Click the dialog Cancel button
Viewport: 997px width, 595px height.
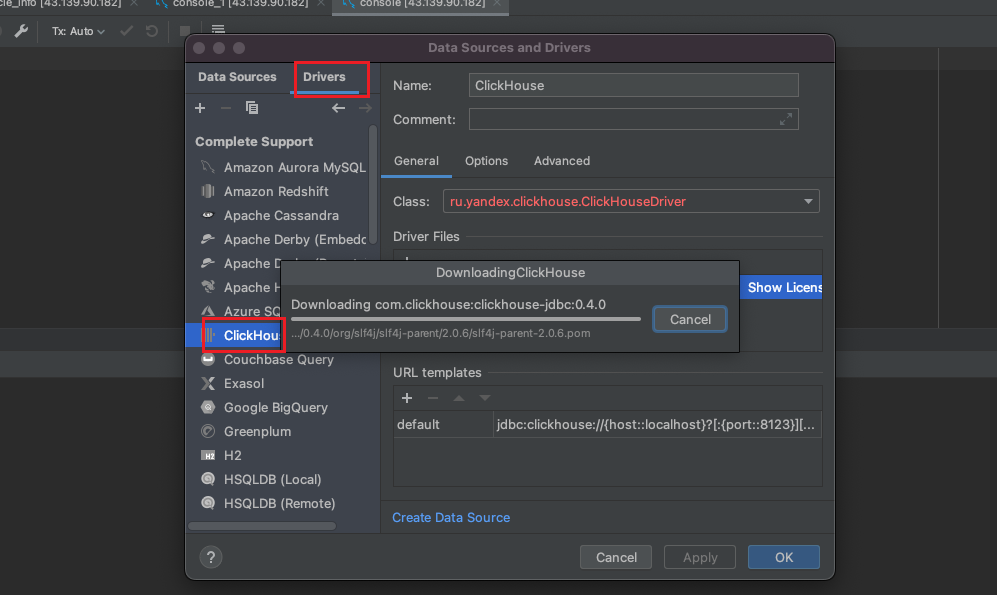tap(616, 557)
